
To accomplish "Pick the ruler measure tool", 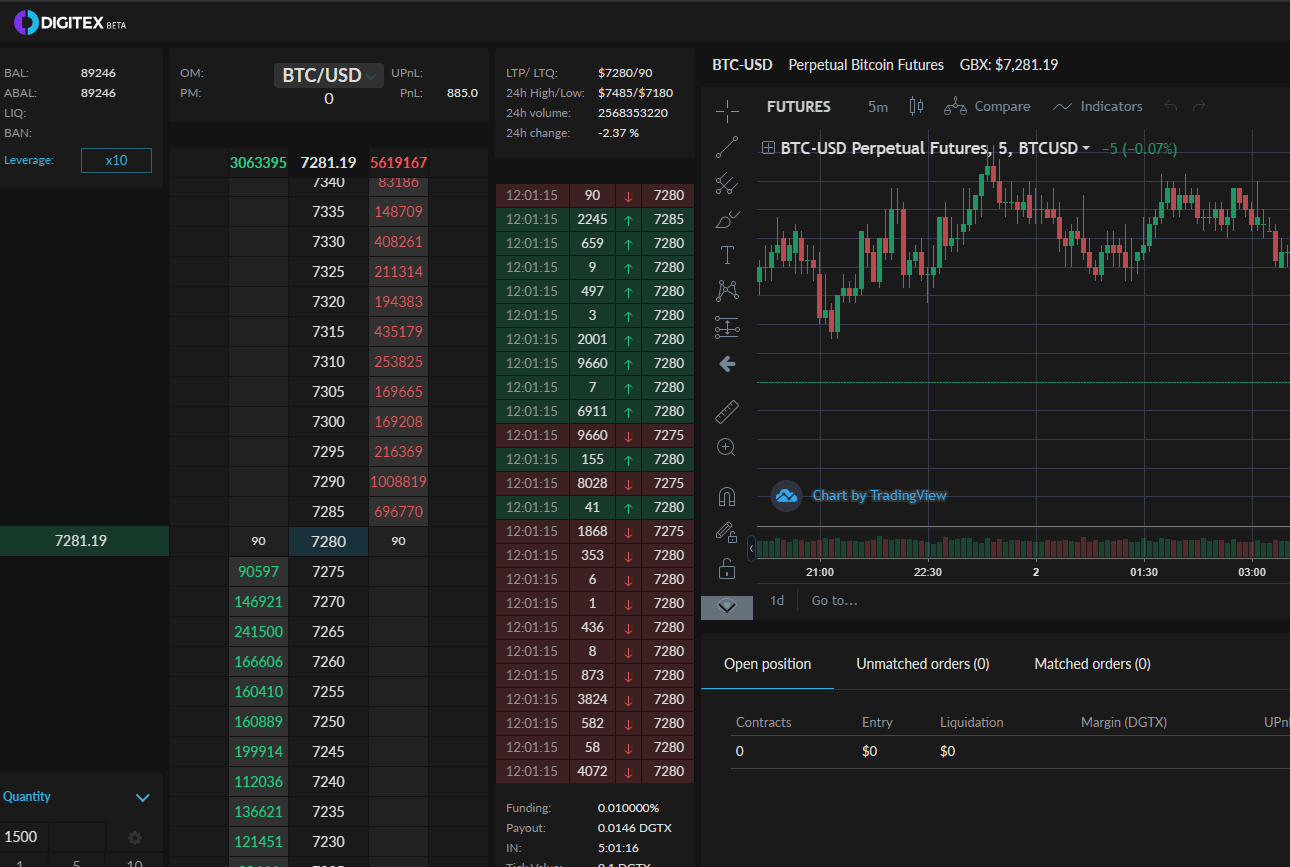I will coord(727,412).
